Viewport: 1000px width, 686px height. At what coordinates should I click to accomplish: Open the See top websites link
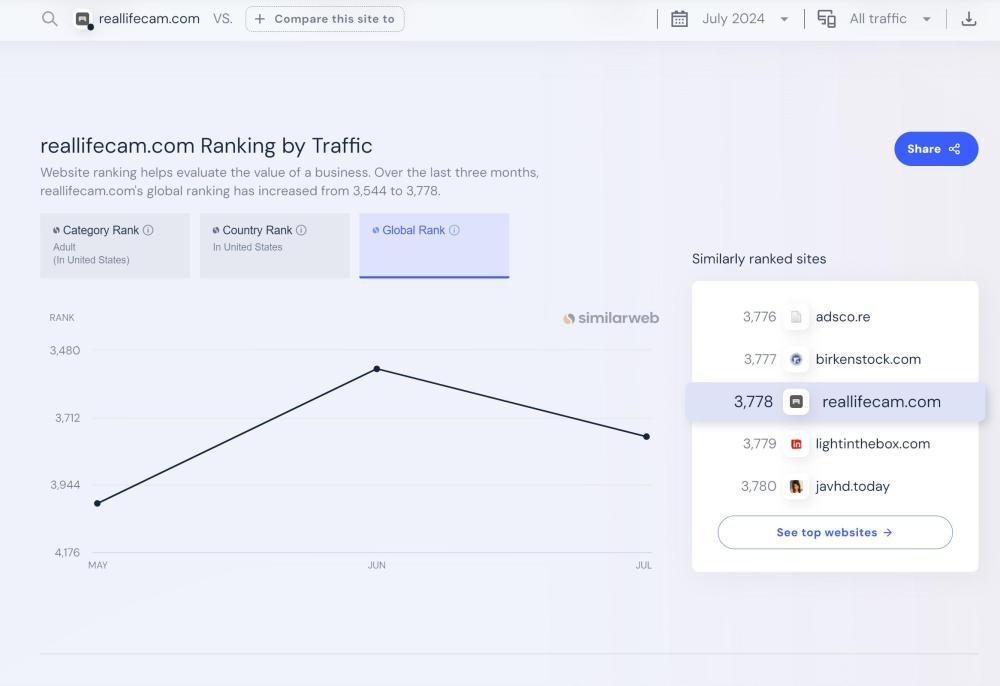834,533
